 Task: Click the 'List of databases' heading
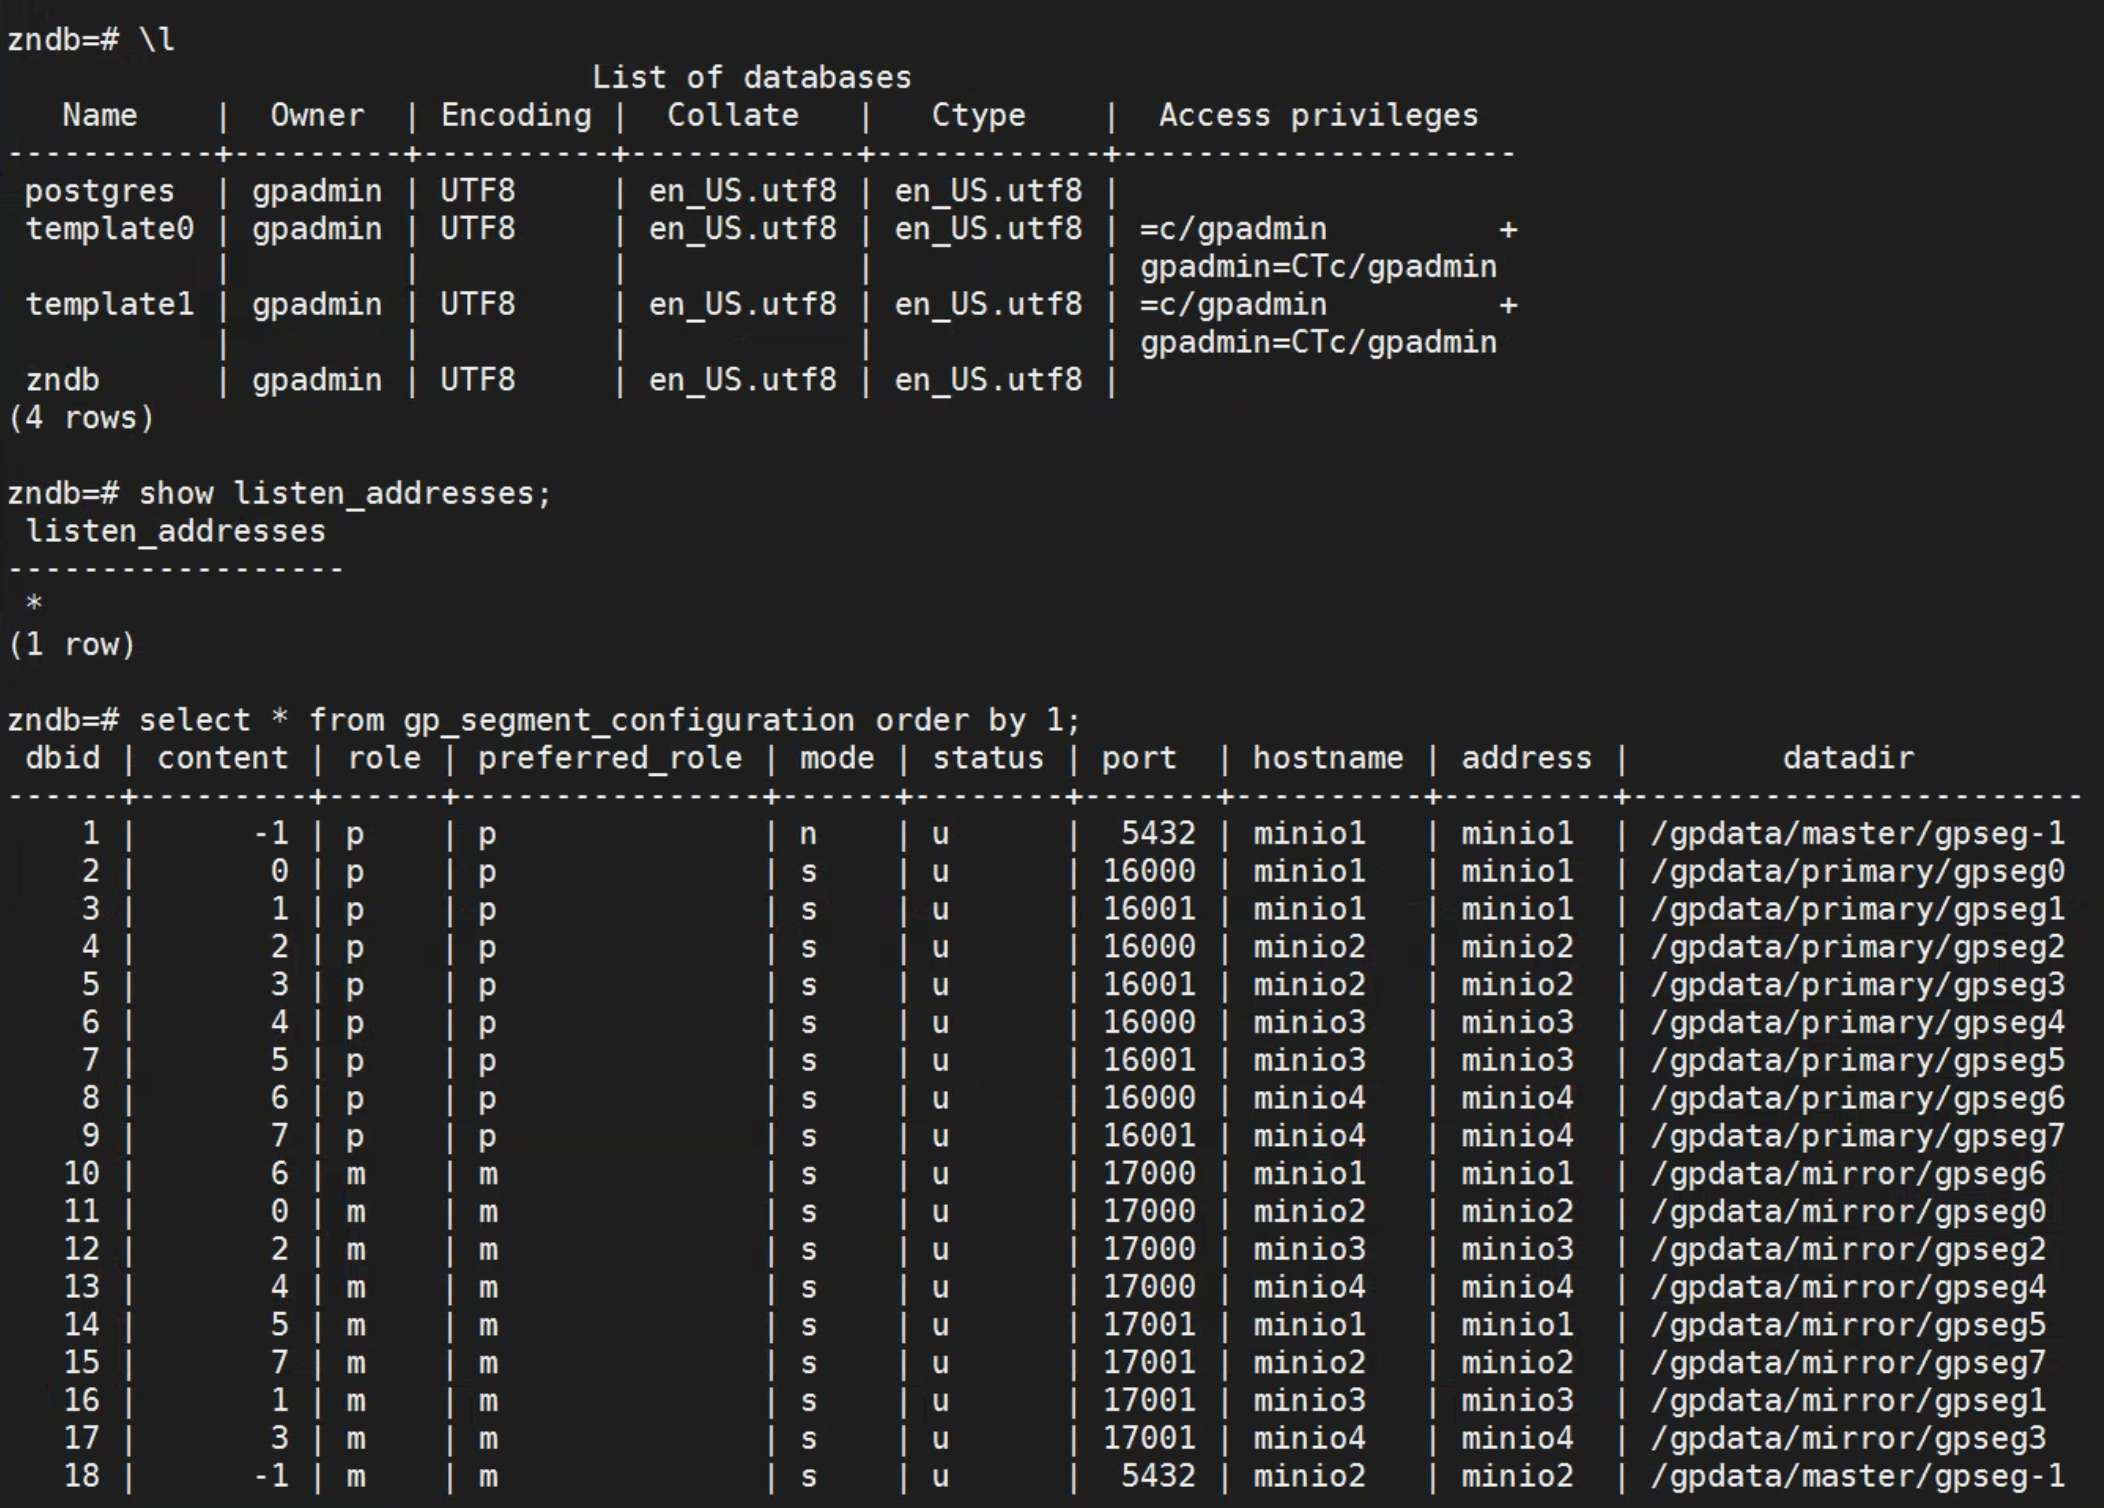click(x=751, y=78)
